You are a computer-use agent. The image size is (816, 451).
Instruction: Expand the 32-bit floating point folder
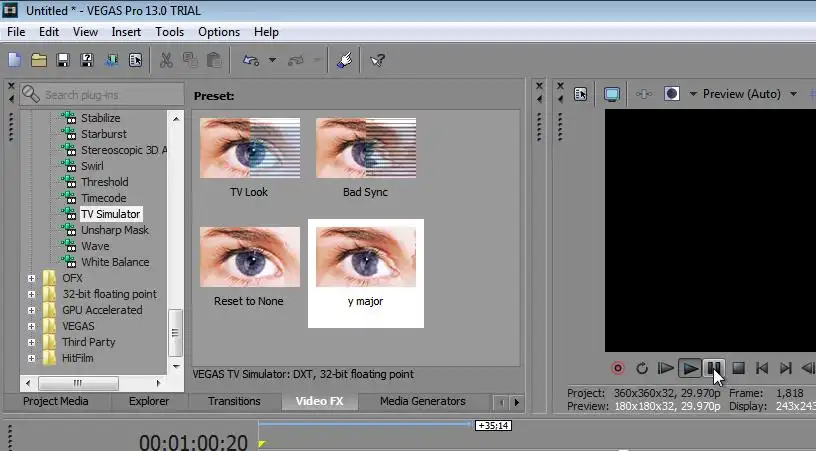tap(32, 294)
